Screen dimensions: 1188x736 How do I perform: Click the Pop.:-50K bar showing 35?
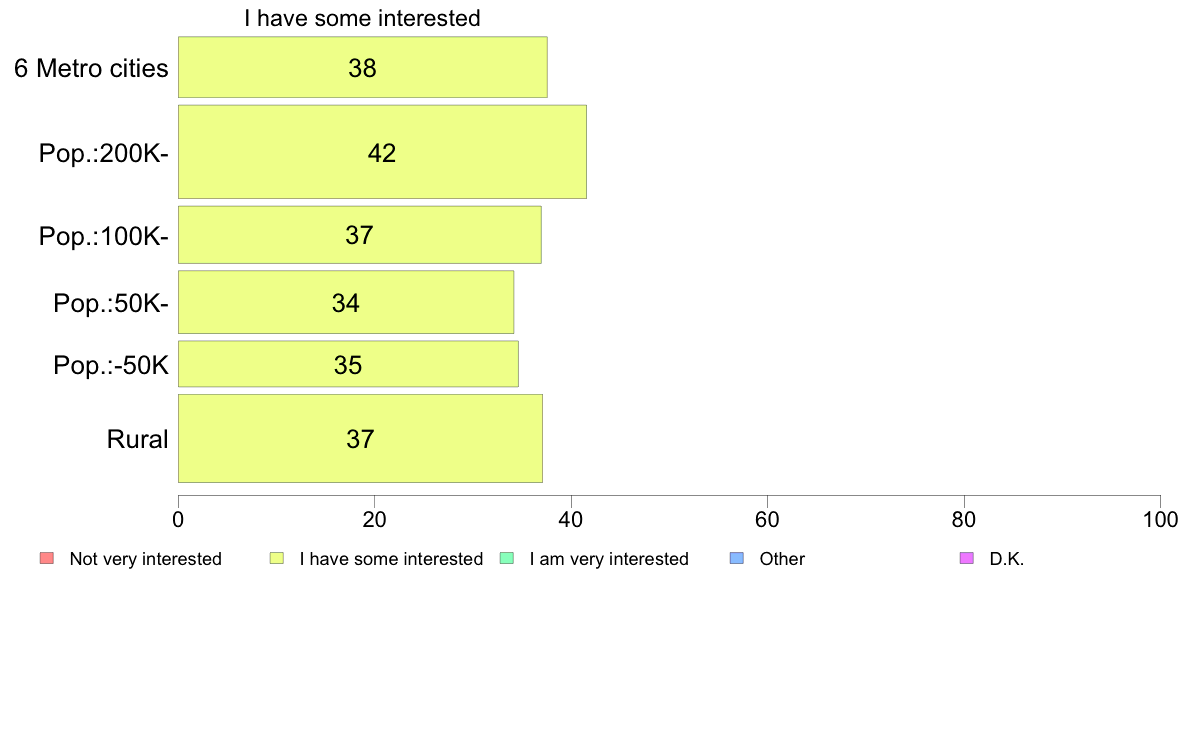coord(349,365)
